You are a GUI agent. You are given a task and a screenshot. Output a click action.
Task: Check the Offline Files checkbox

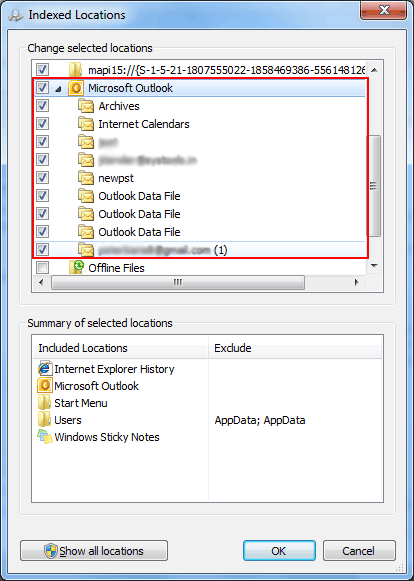tap(42, 267)
